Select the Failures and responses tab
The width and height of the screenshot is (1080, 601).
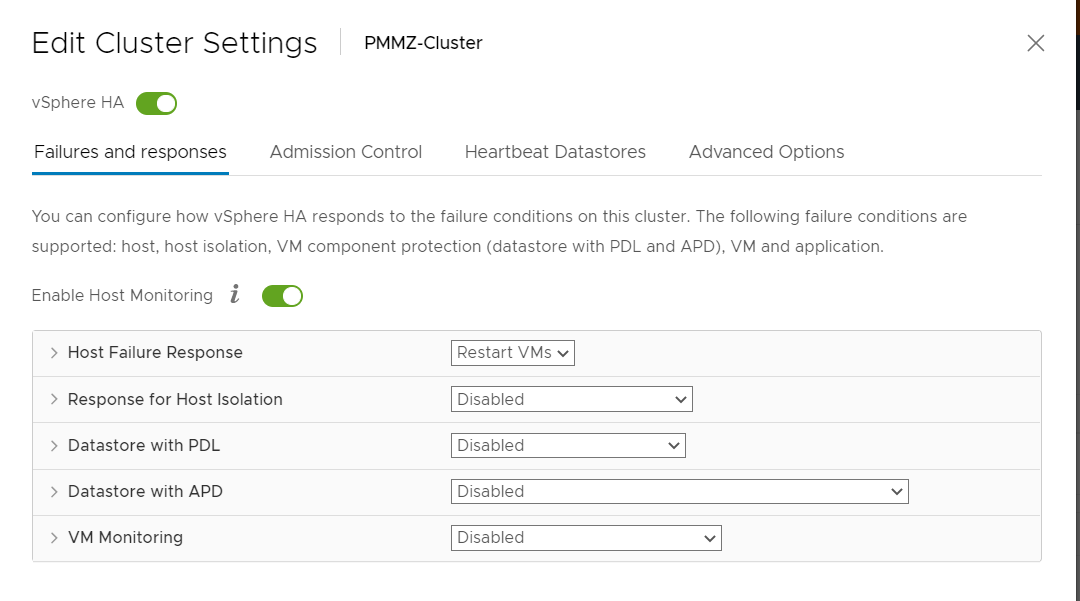tap(130, 152)
